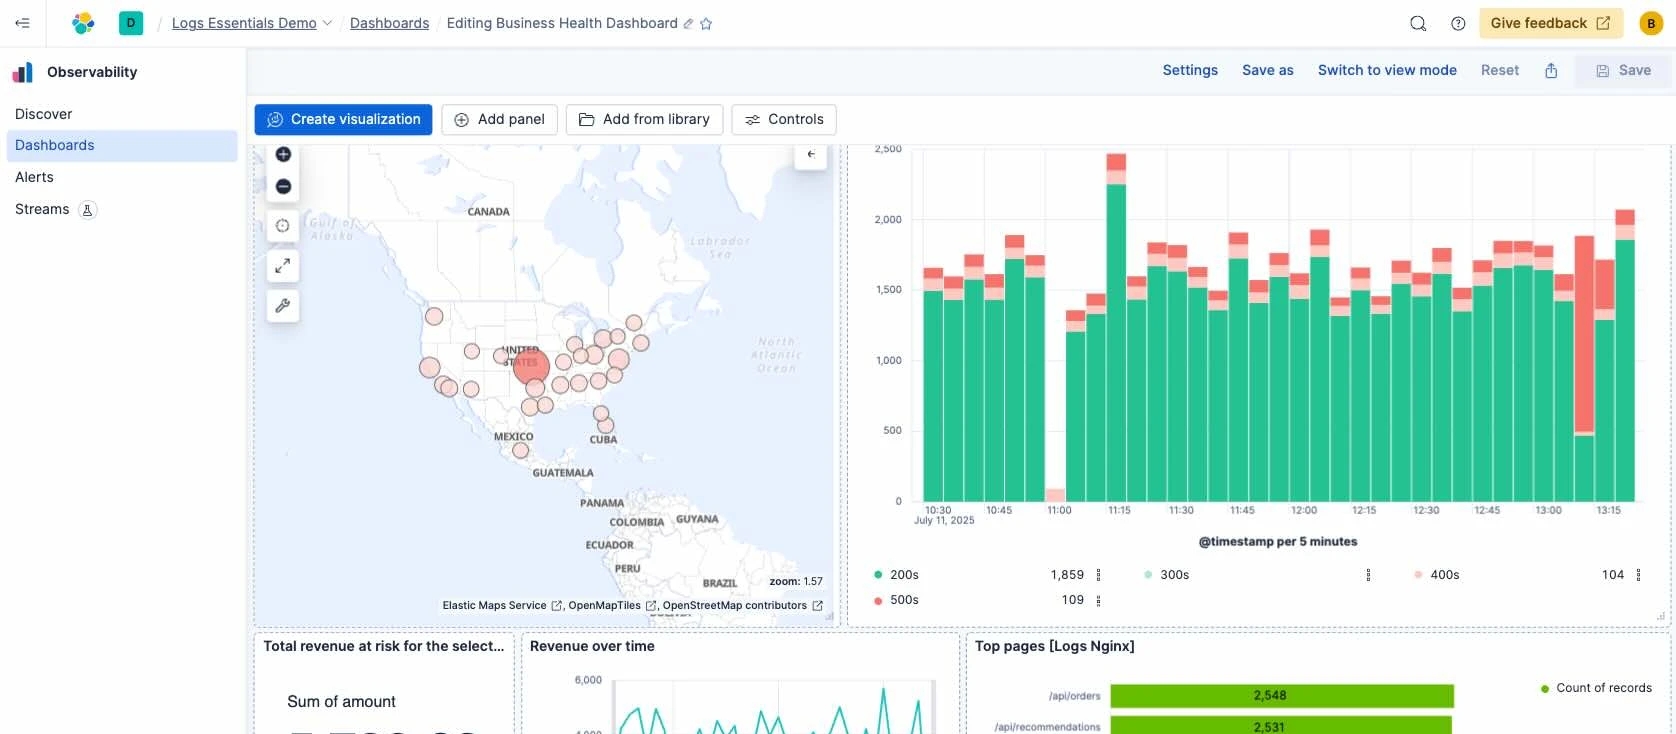1676x734 pixels.
Task: Star the dashboard as favorite
Action: click(x=706, y=24)
